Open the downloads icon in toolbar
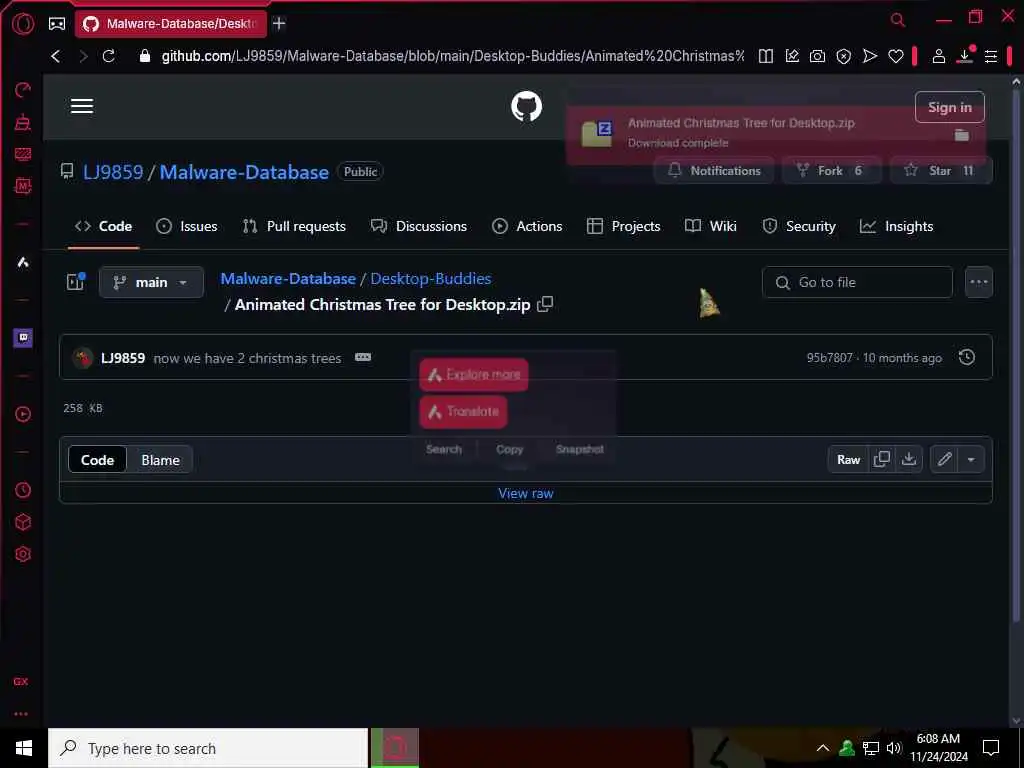 (965, 56)
